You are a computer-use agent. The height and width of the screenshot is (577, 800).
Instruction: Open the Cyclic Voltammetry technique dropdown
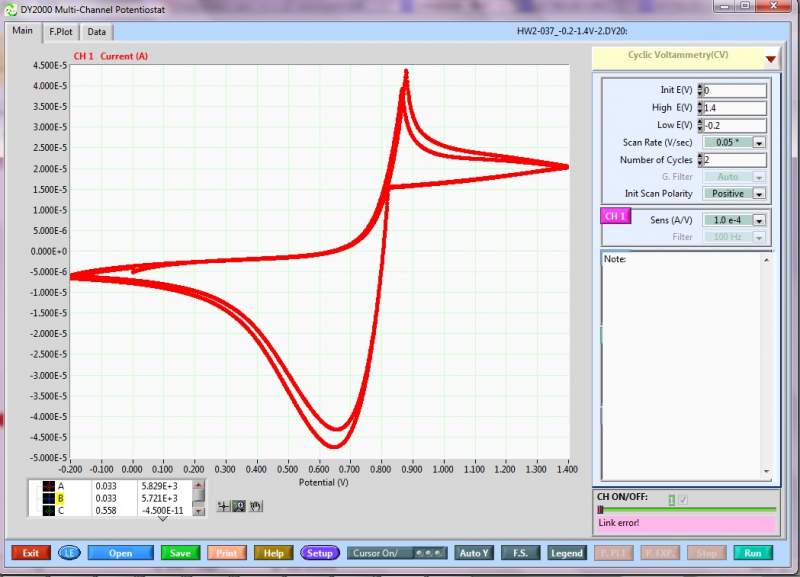tap(770, 59)
